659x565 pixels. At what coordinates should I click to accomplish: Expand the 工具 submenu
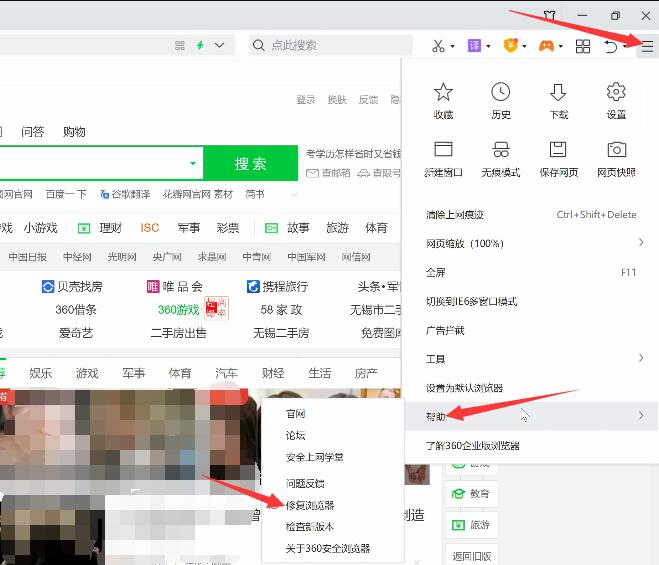(641, 358)
